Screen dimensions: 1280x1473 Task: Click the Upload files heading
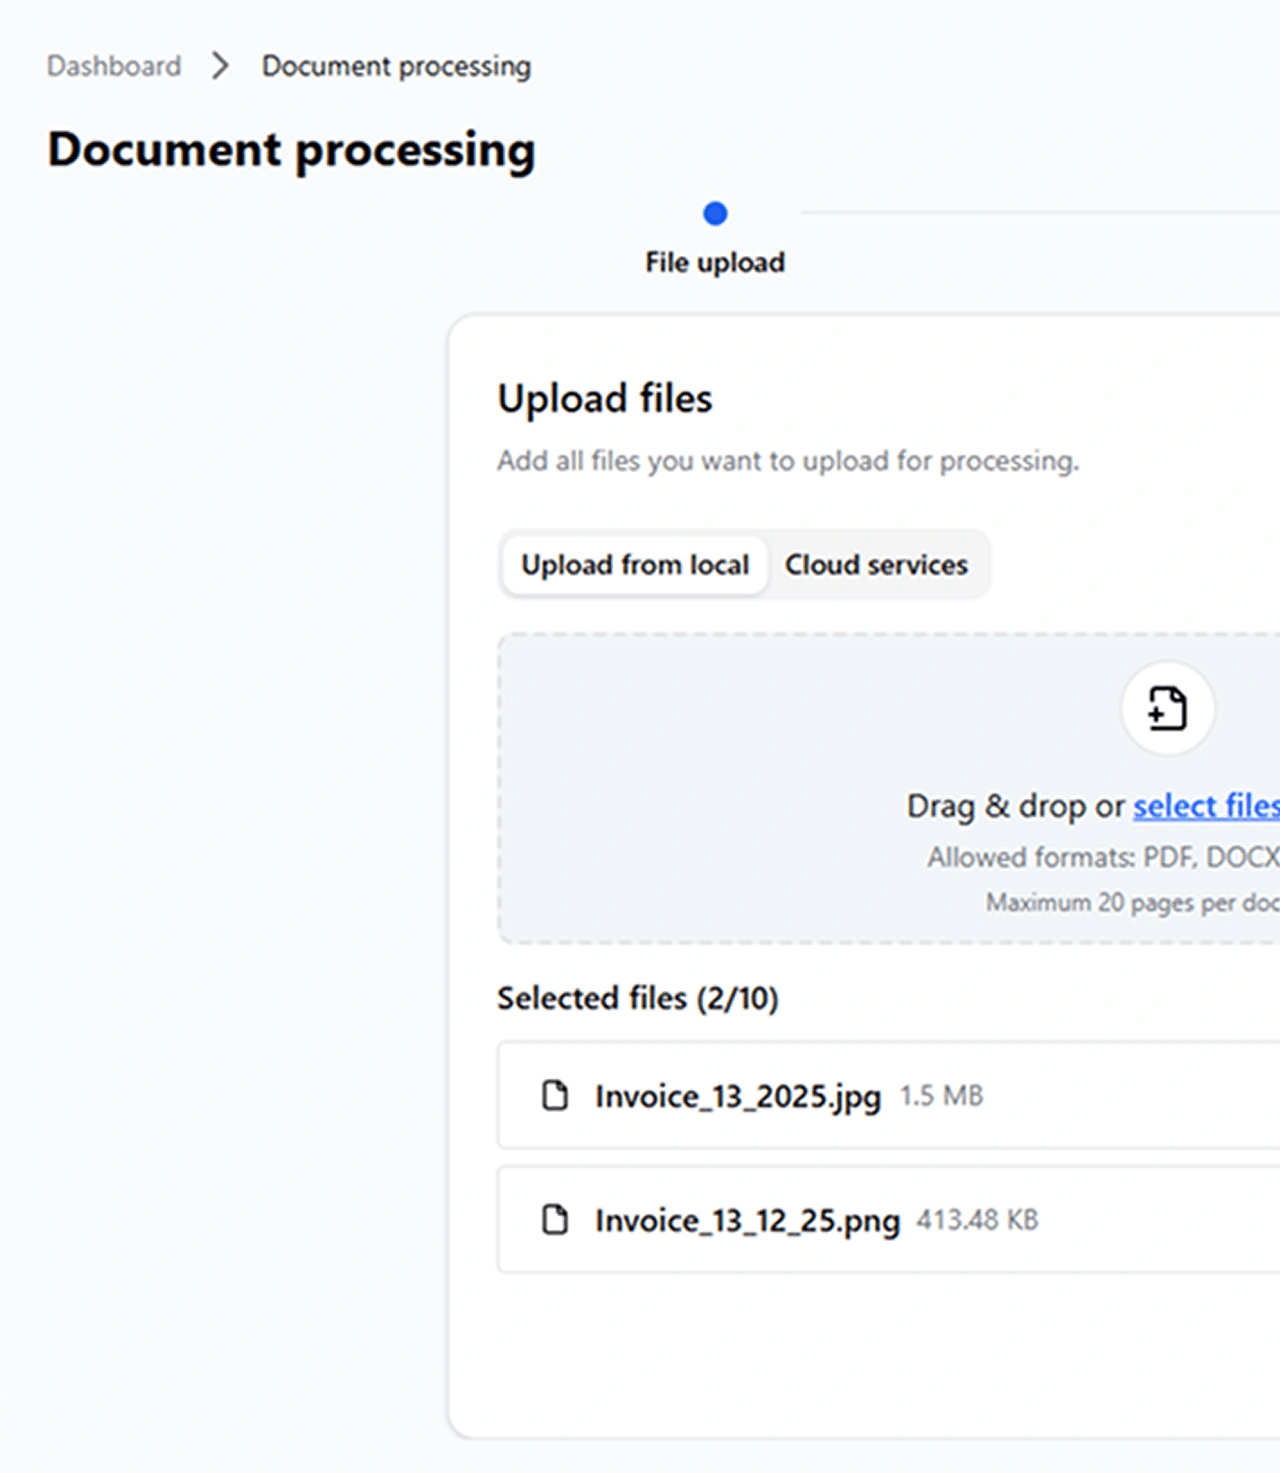605,398
